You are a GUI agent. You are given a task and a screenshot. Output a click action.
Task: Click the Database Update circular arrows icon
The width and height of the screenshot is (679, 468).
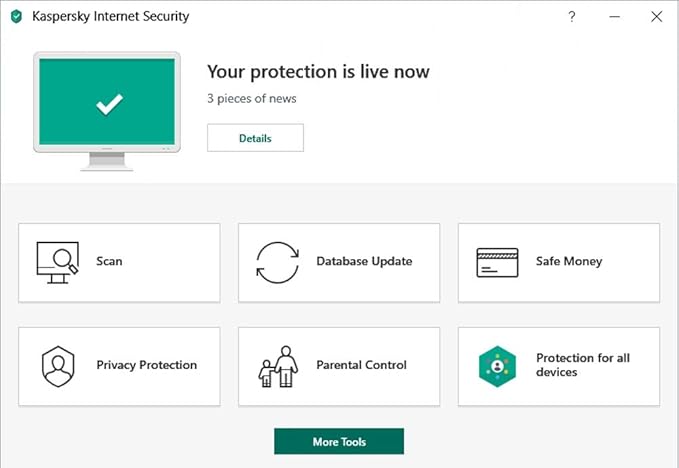pos(277,262)
